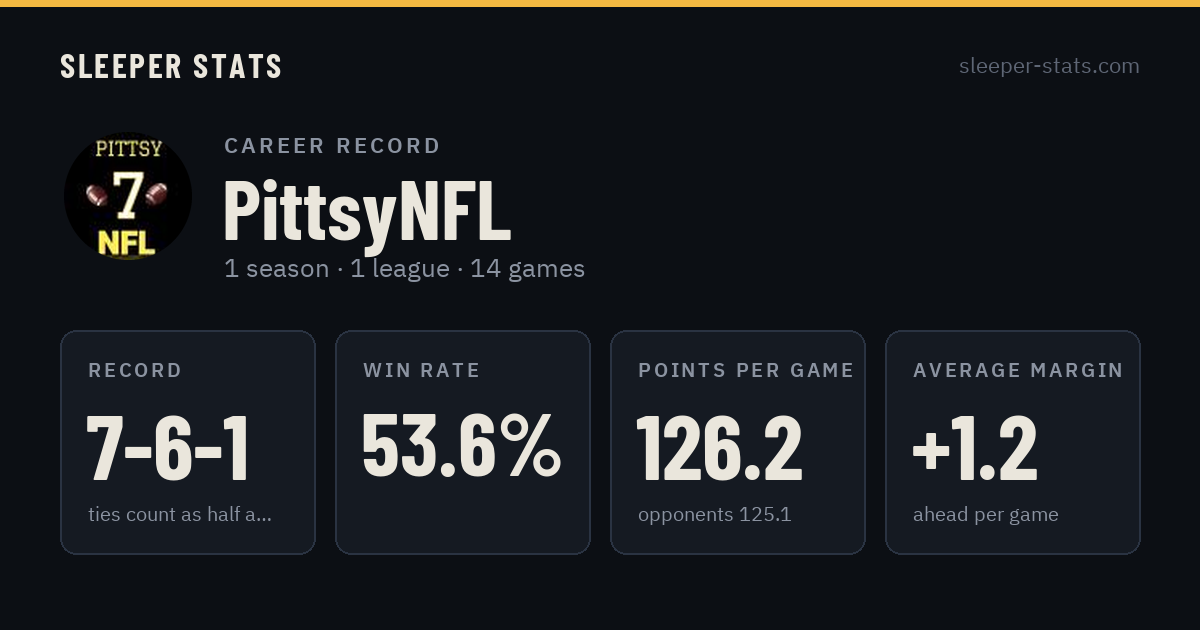Open the Record stat card
1200x630 pixels.
pyautogui.click(x=188, y=442)
